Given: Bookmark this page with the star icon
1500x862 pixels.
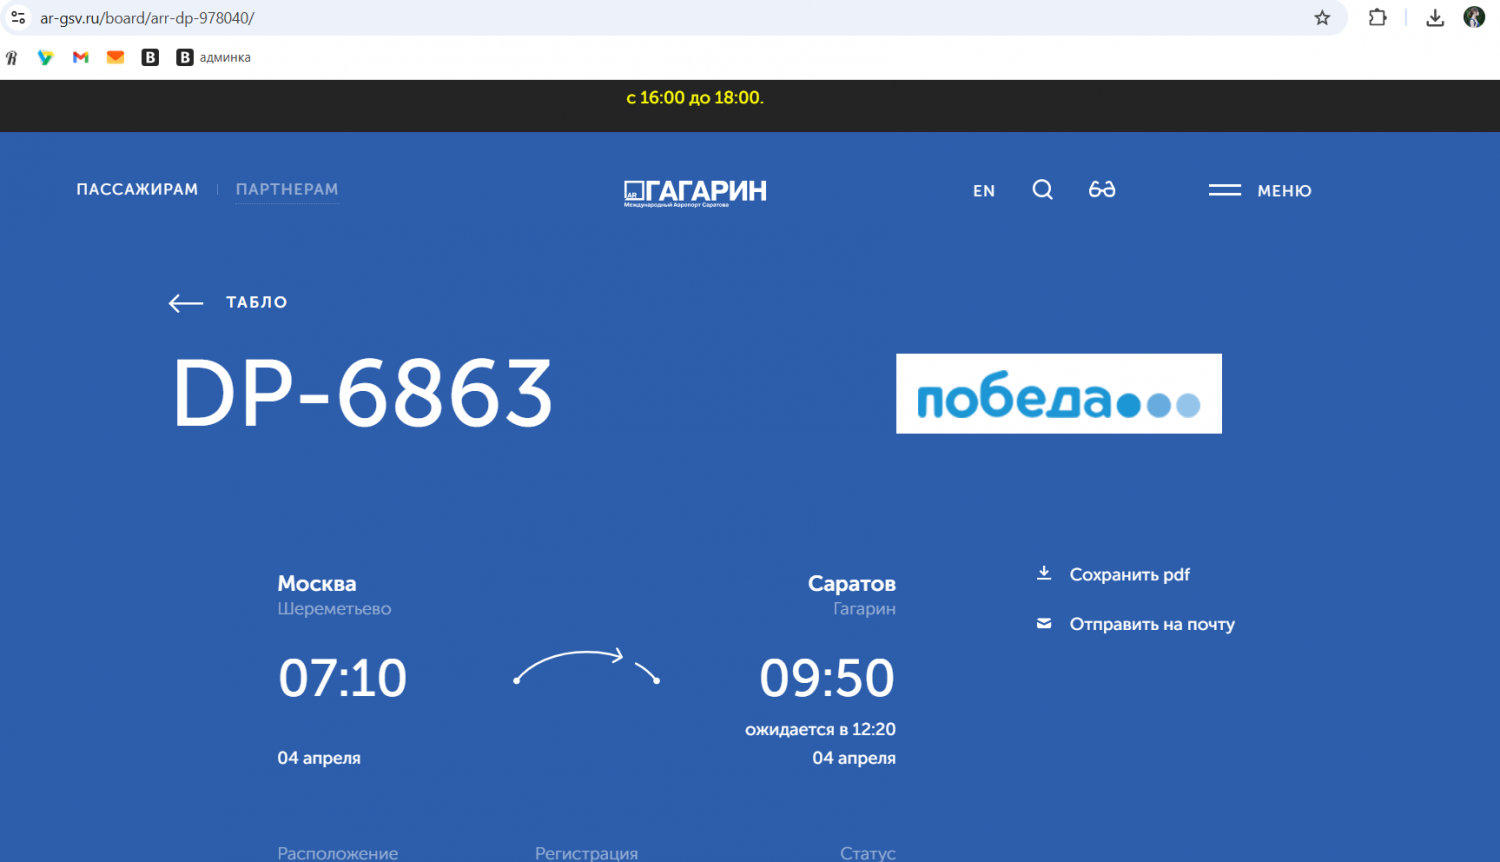Looking at the screenshot, I should [1322, 18].
